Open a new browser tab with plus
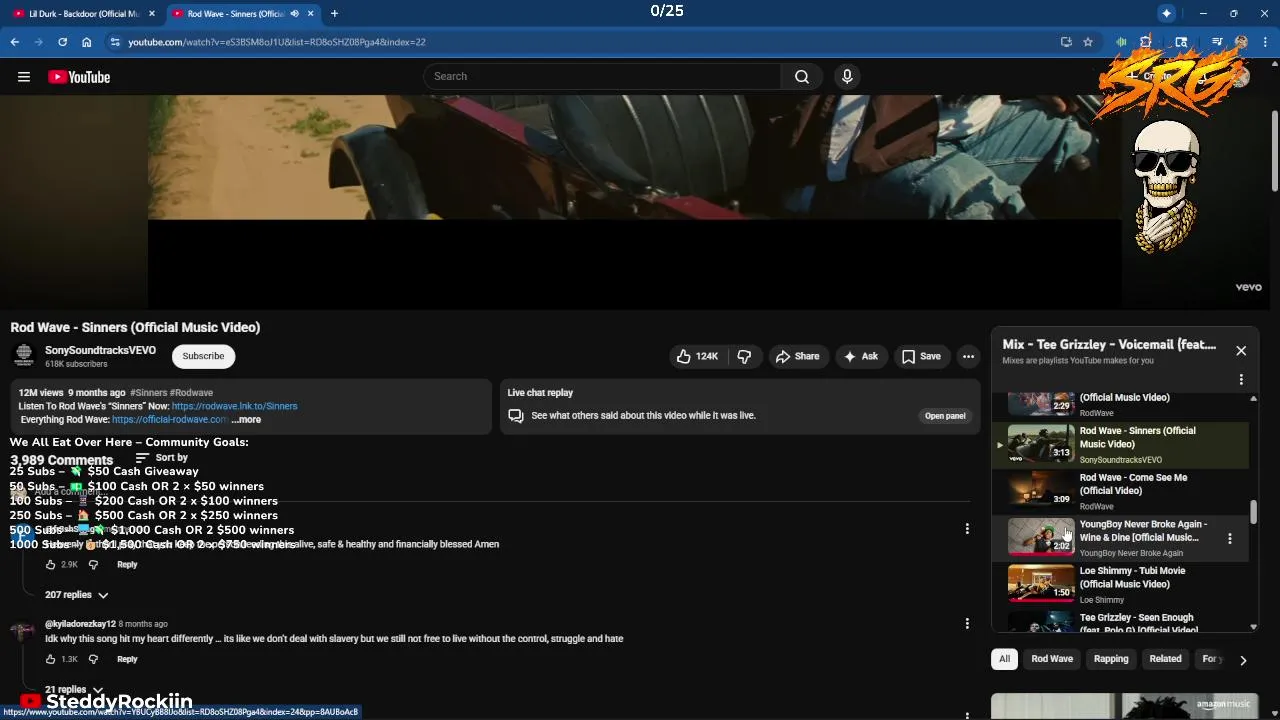This screenshot has height=720, width=1280. (334, 13)
